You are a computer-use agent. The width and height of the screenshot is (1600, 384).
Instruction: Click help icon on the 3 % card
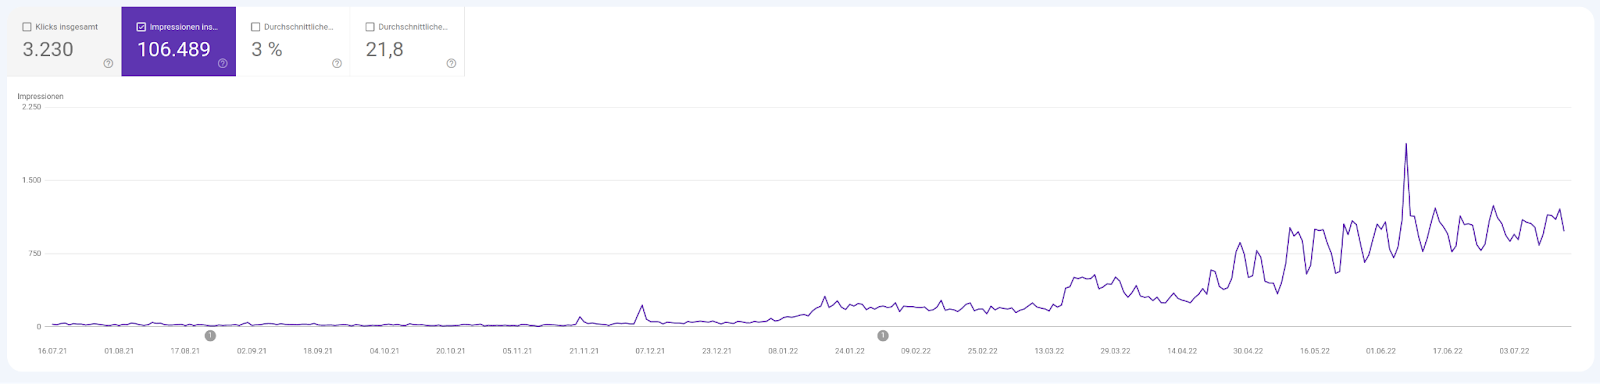(337, 63)
